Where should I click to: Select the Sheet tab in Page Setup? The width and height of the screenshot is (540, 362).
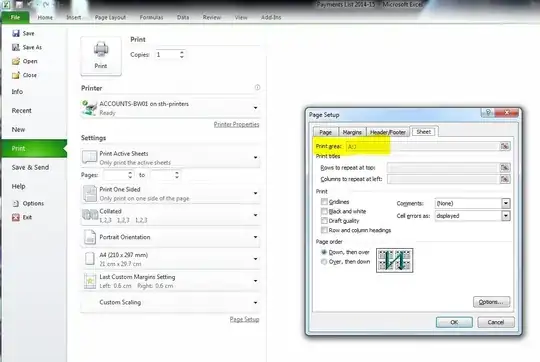424,132
